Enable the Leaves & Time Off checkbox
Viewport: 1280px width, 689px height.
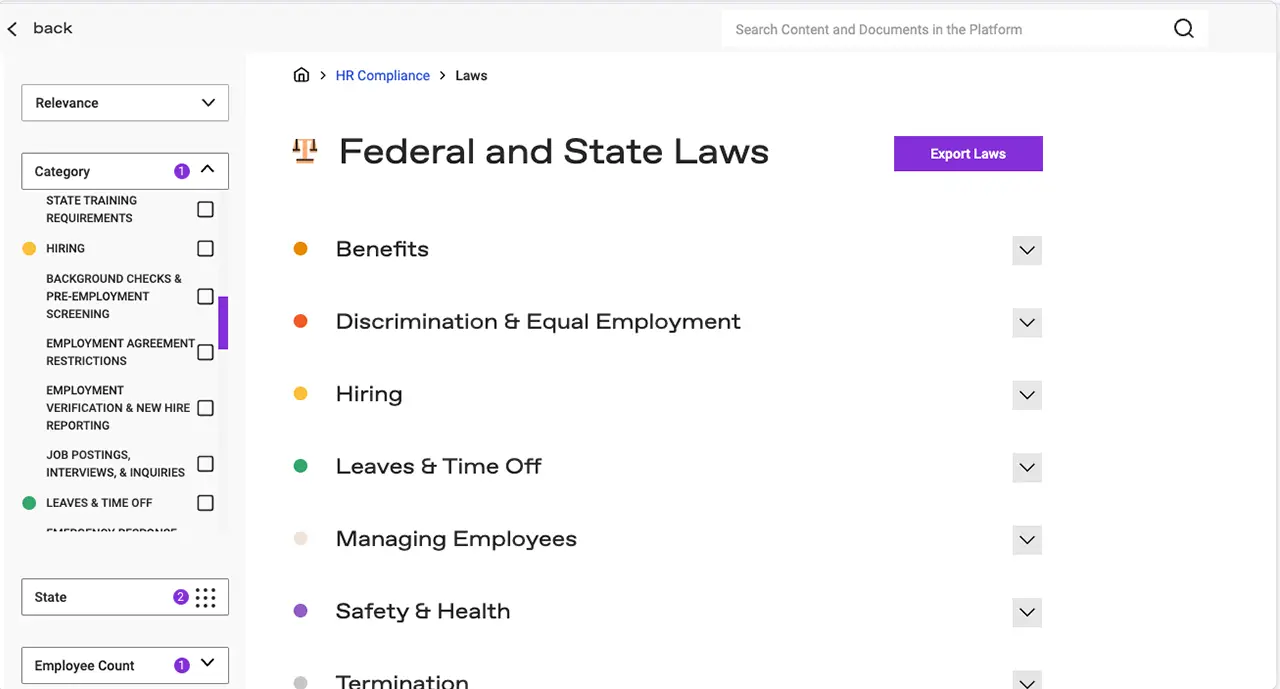click(205, 503)
